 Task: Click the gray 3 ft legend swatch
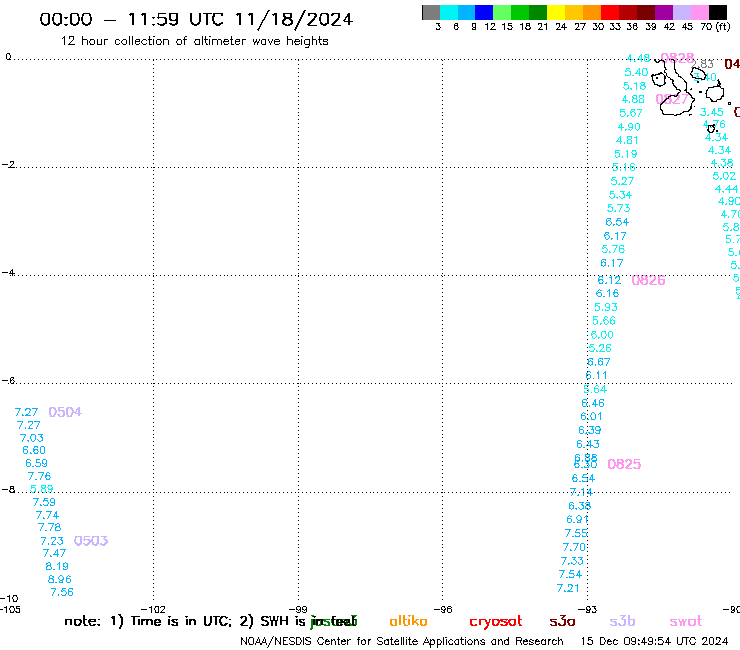[x=431, y=12]
